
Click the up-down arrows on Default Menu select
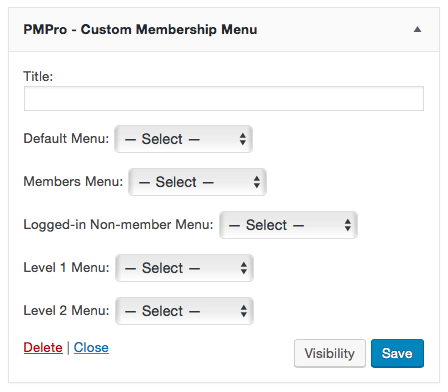243,139
